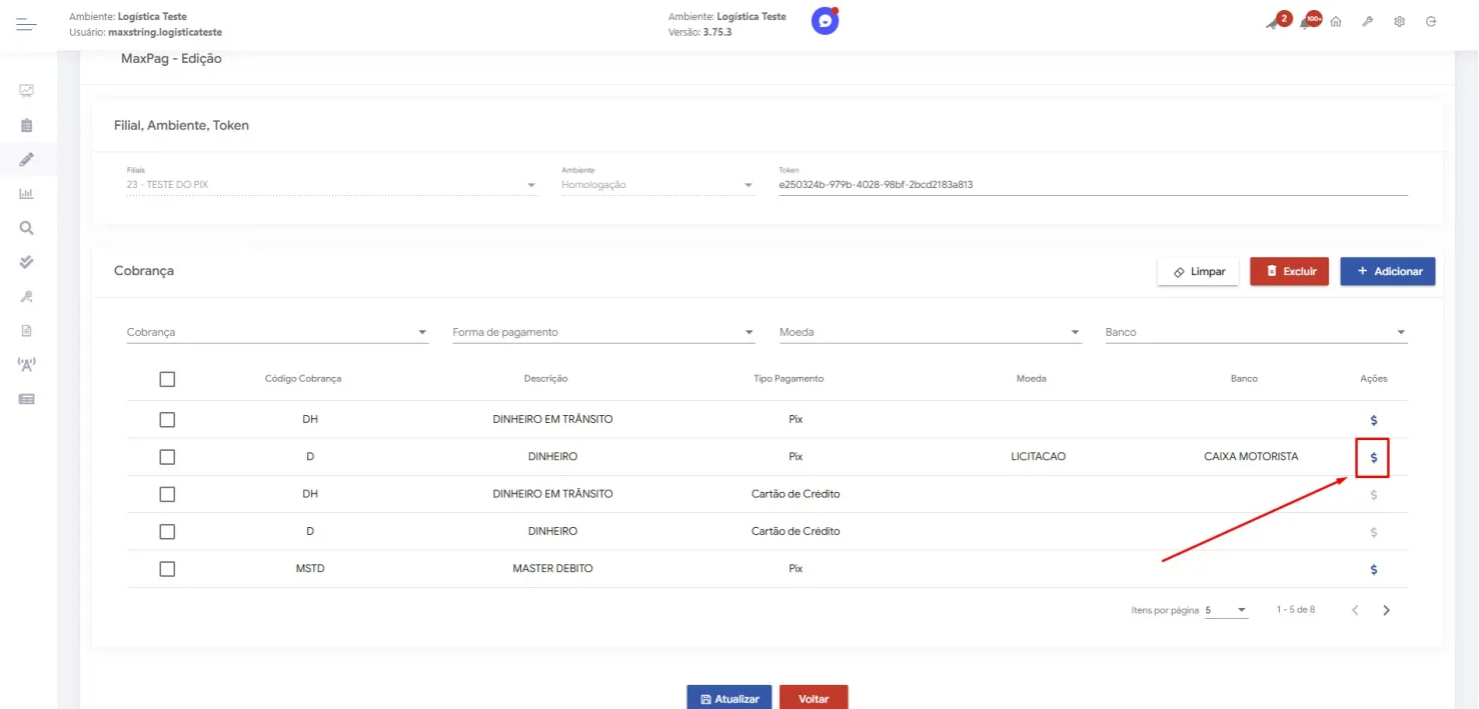Viewport: 1479px width, 709px height.
Task: Open the chat bubble icon in header
Action: click(825, 21)
